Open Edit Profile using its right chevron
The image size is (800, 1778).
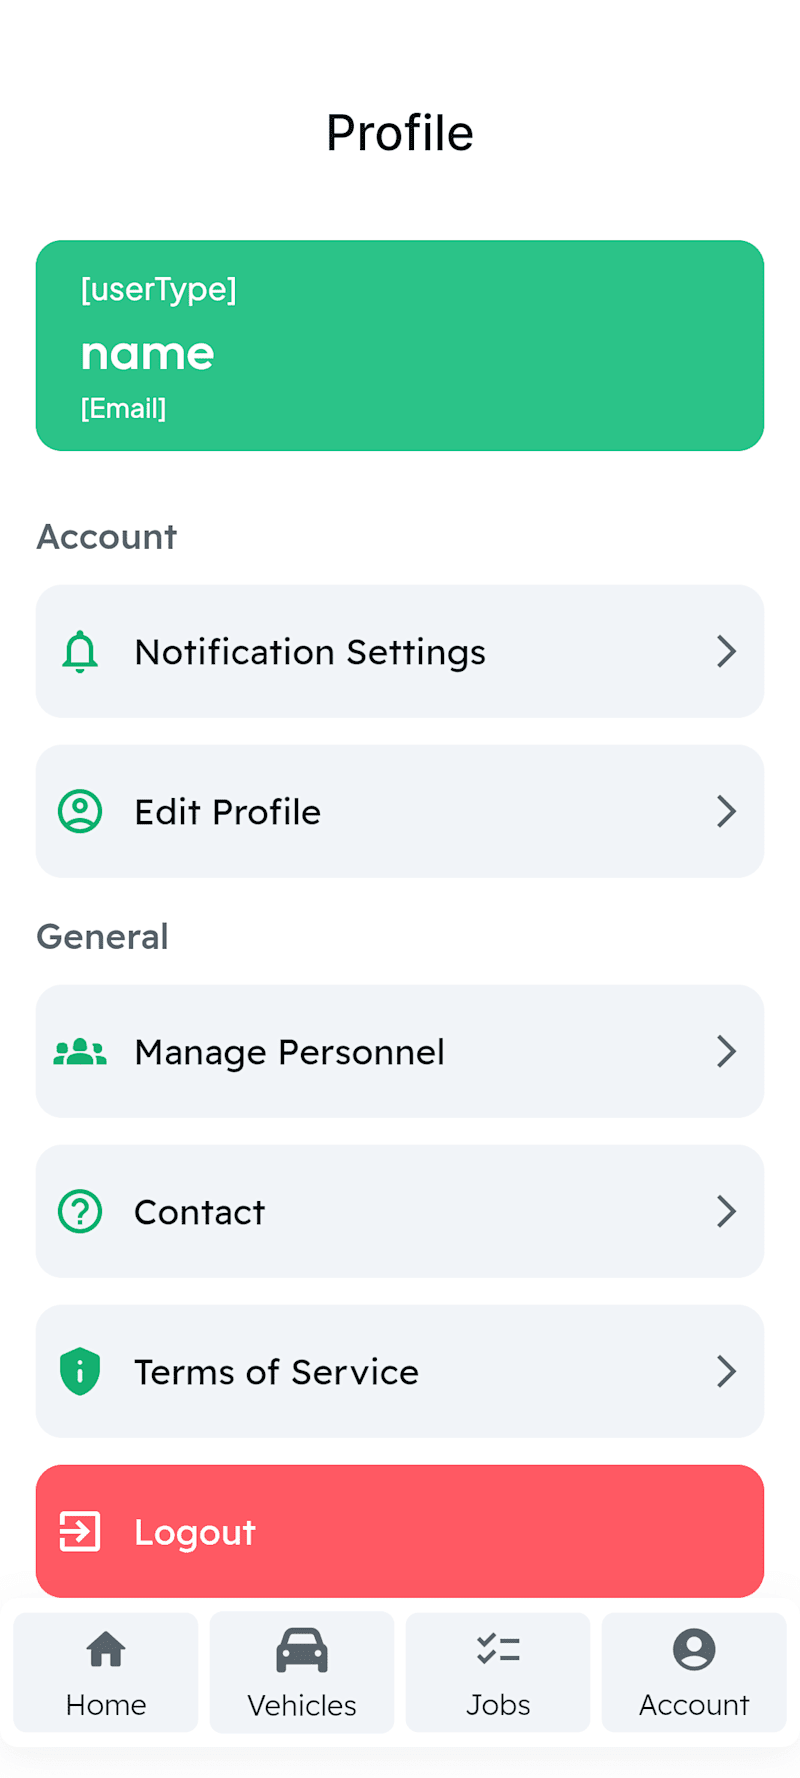click(727, 811)
